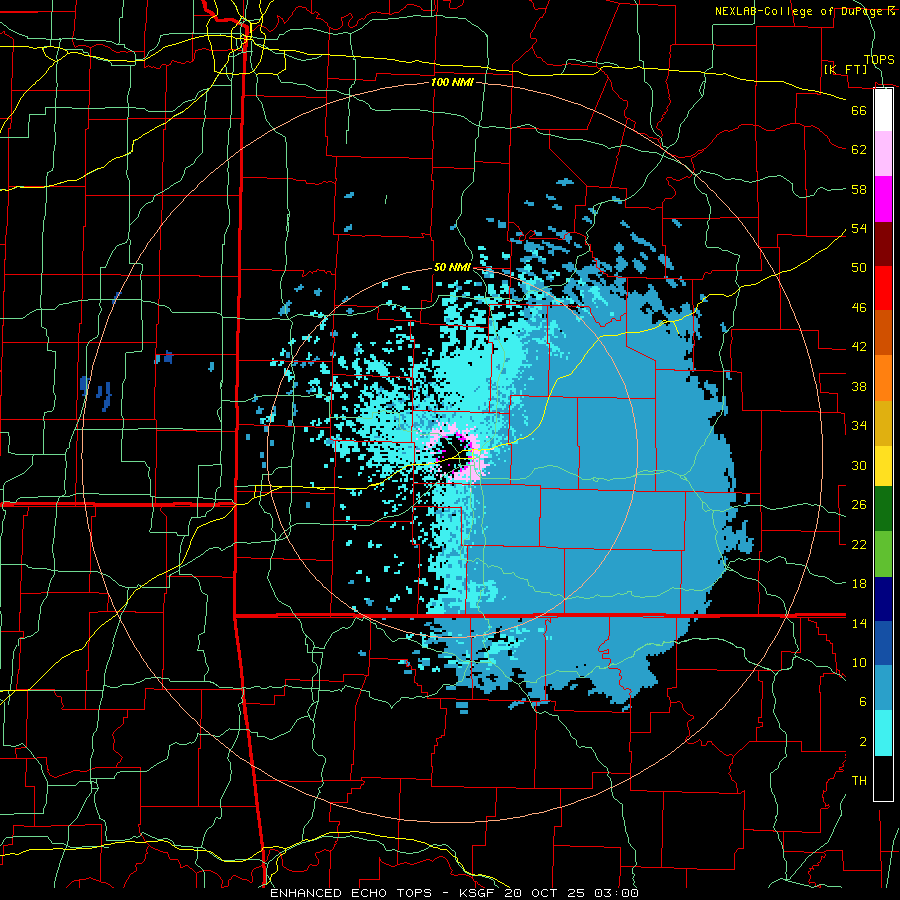Click the bright red 50 kft swatch
Screen dimensions: 900x900
coord(883,288)
